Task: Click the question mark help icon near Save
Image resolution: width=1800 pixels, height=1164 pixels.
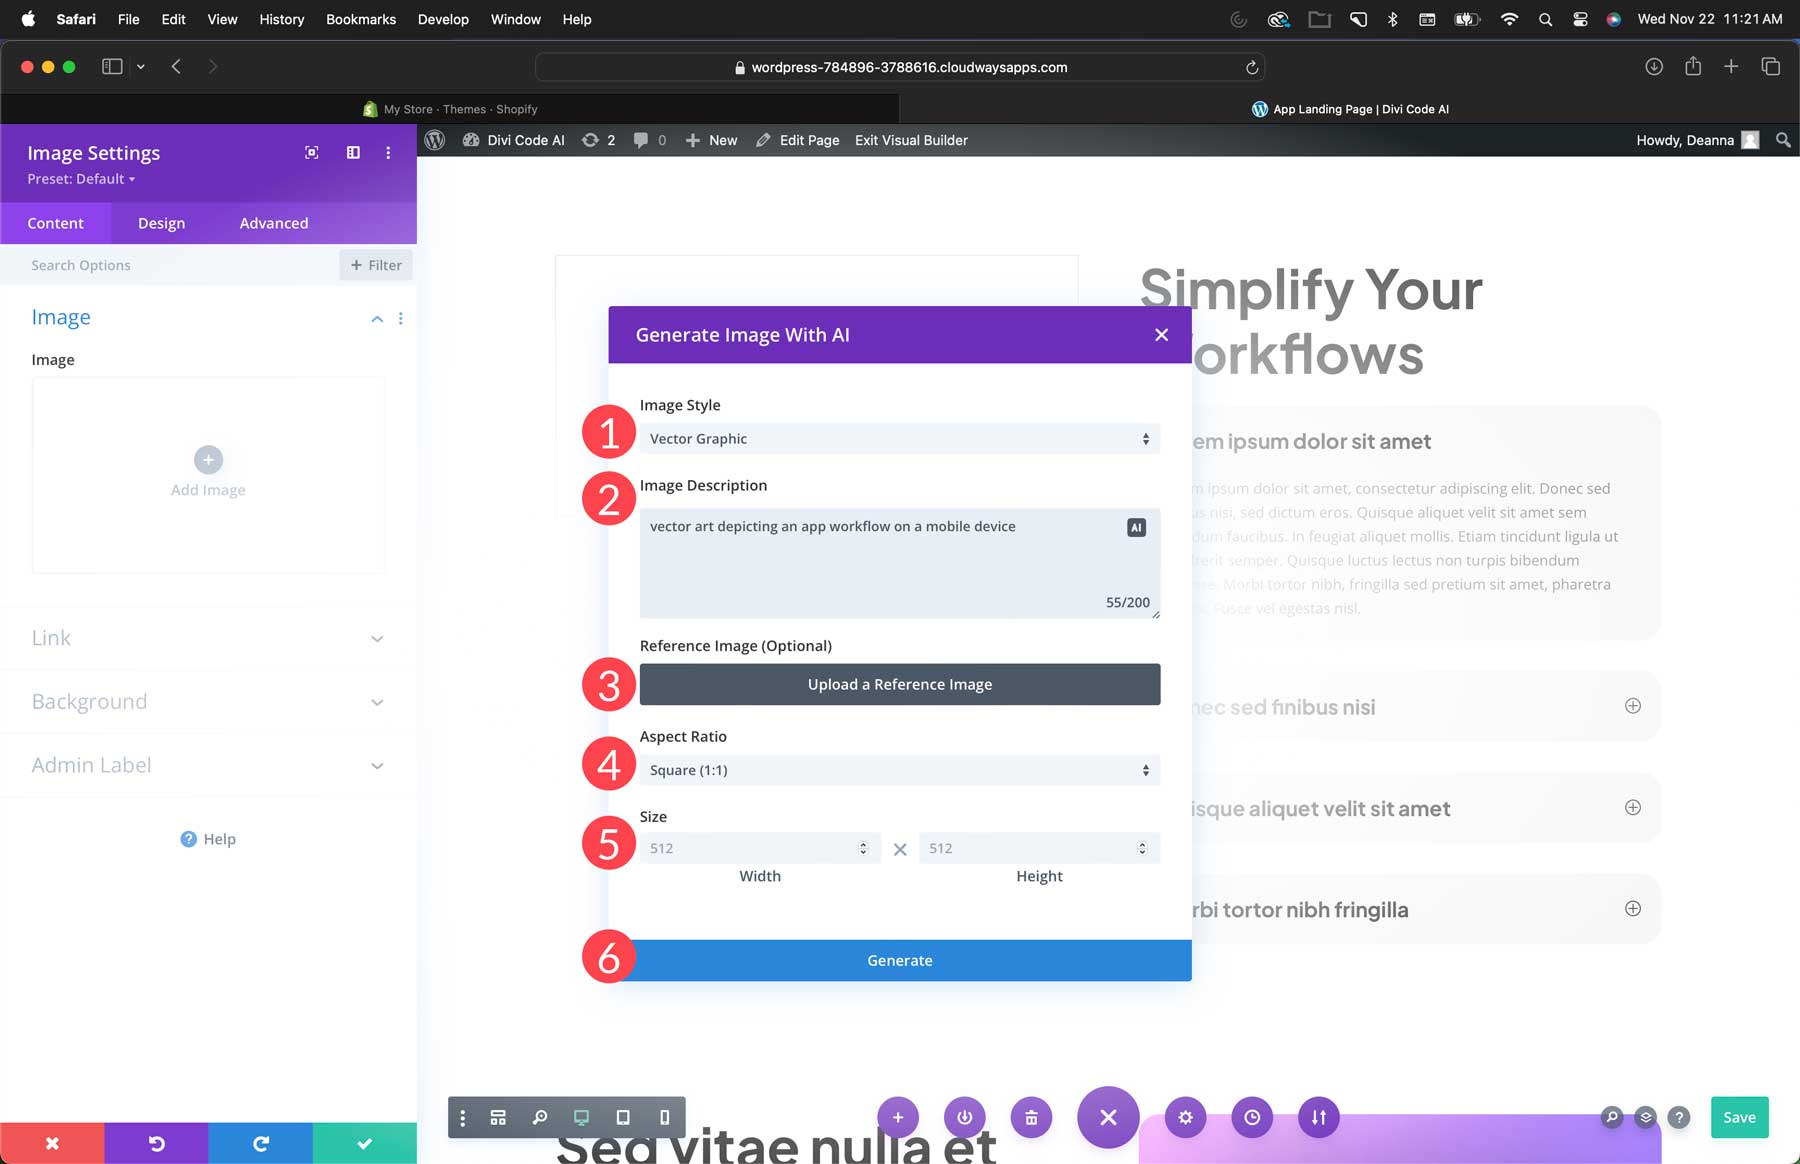Action: [x=1680, y=1117]
